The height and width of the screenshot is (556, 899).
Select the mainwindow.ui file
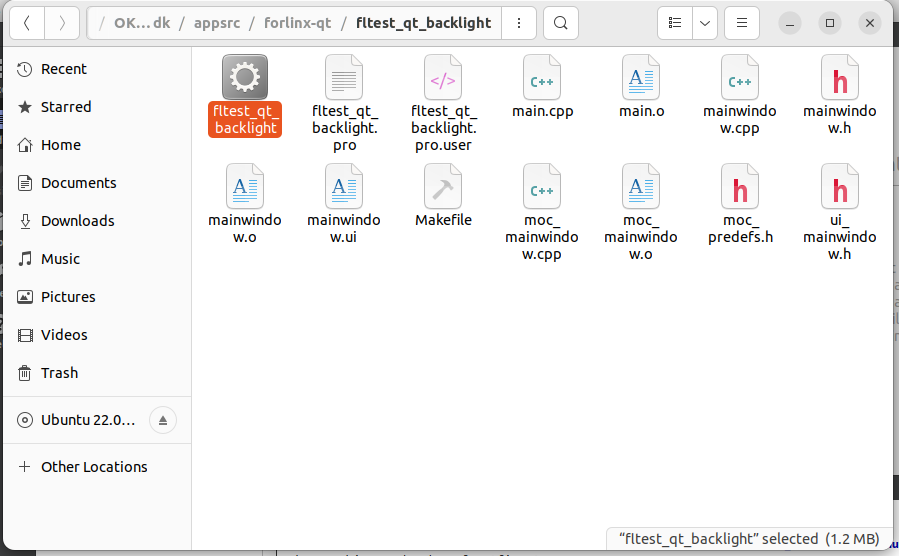[x=344, y=187]
